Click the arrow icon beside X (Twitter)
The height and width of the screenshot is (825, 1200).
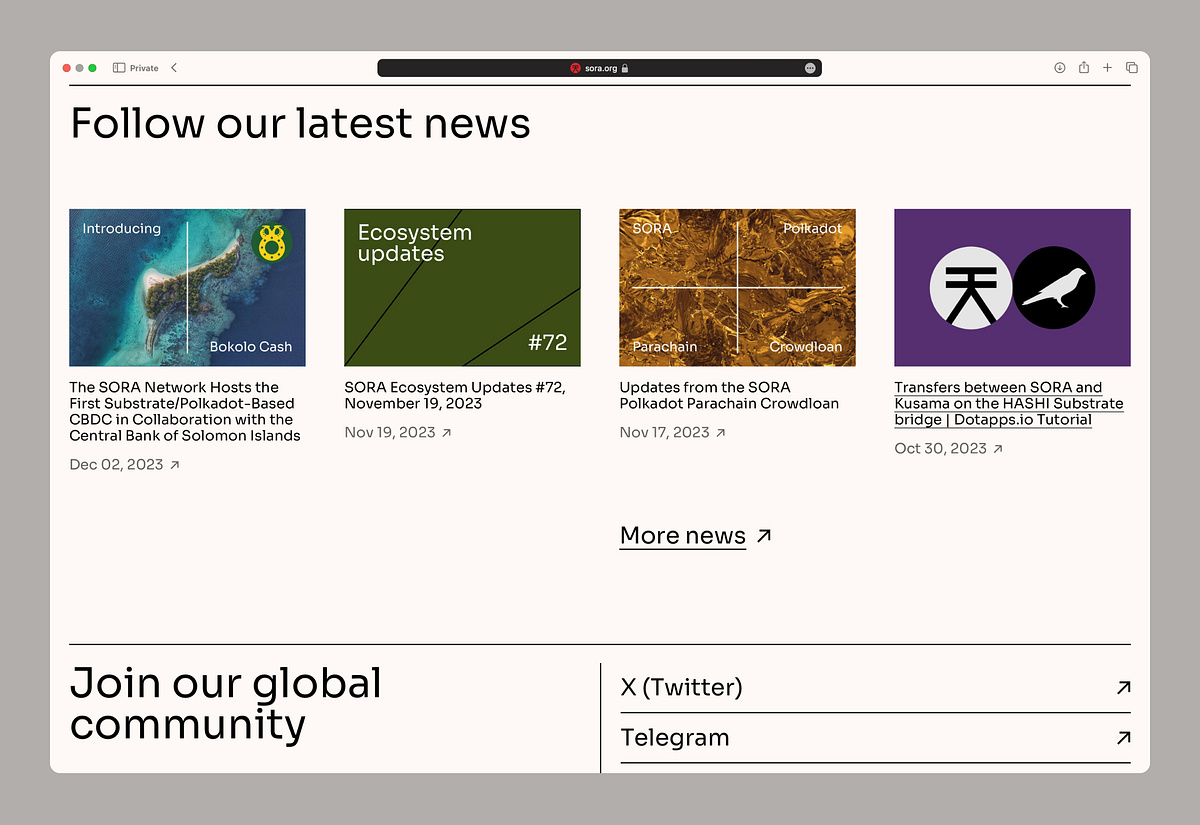point(1123,688)
